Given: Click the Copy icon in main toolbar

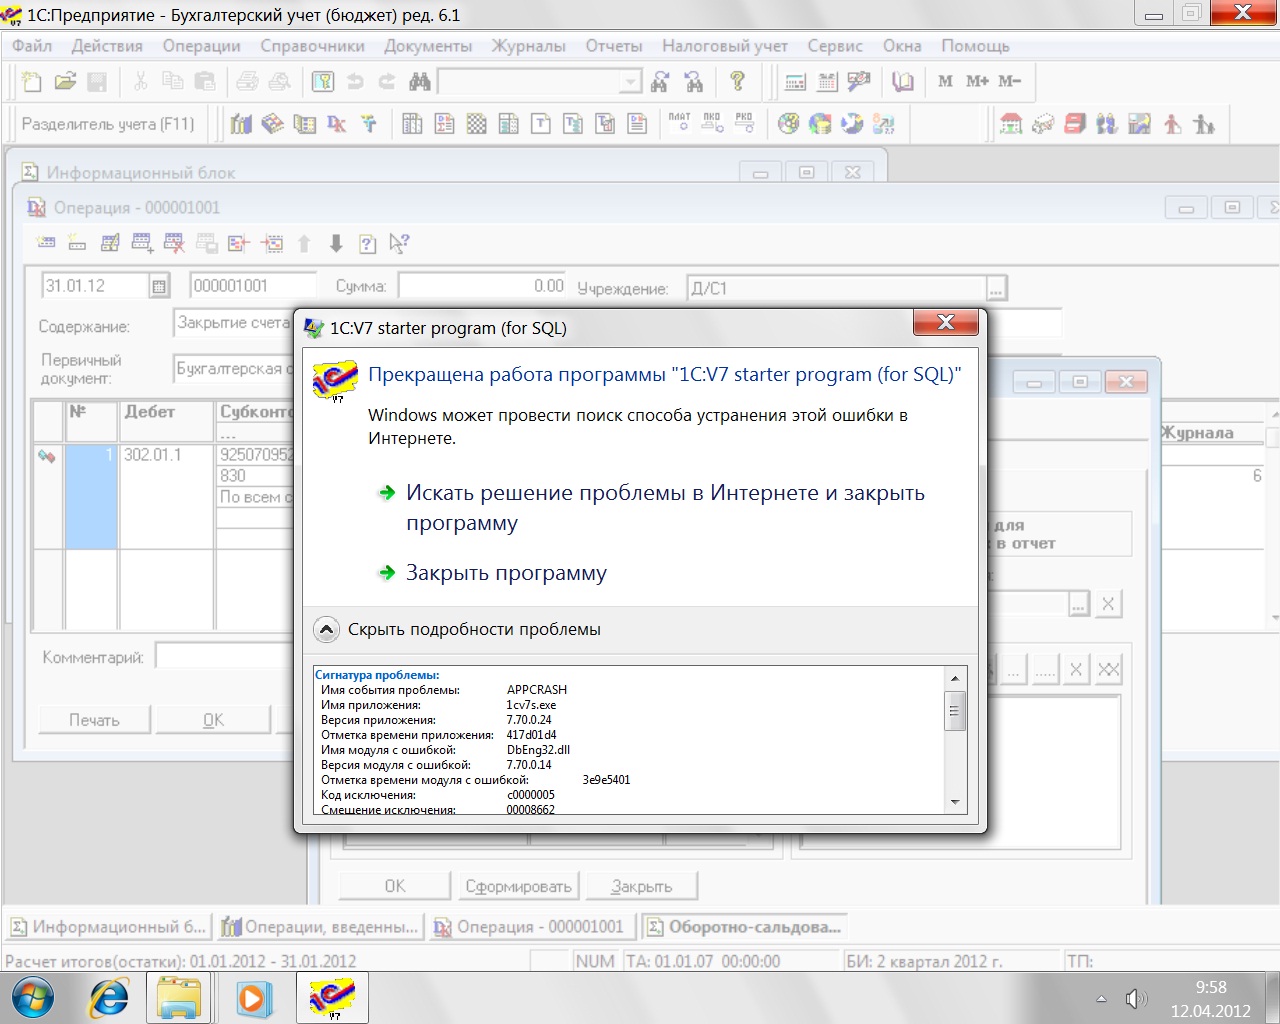Looking at the screenshot, I should 173,82.
